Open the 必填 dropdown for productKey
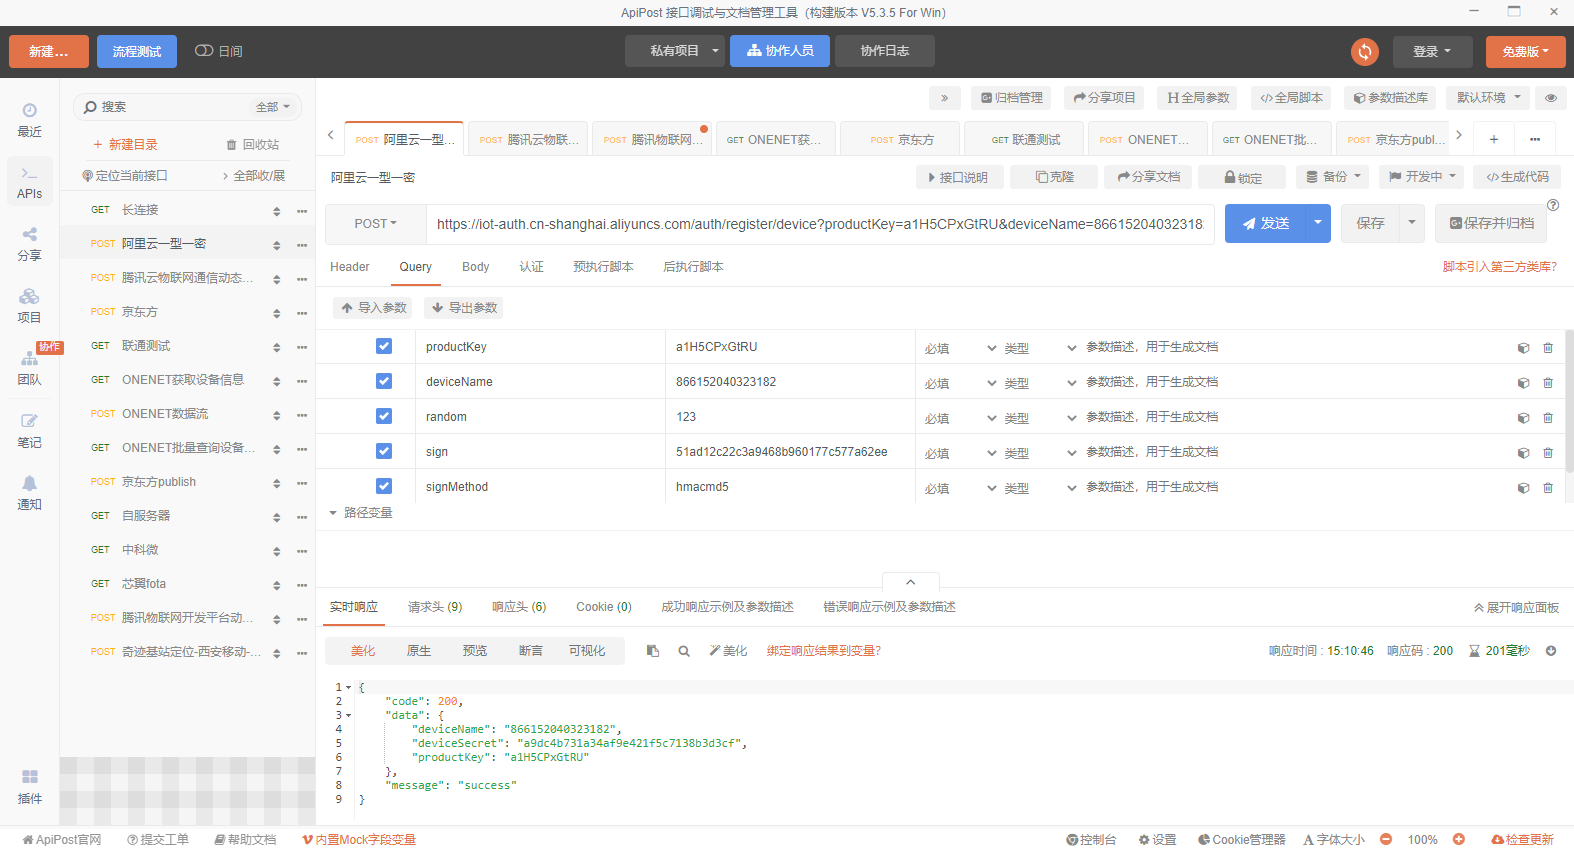This screenshot has height=861, width=1574. [x=960, y=349]
